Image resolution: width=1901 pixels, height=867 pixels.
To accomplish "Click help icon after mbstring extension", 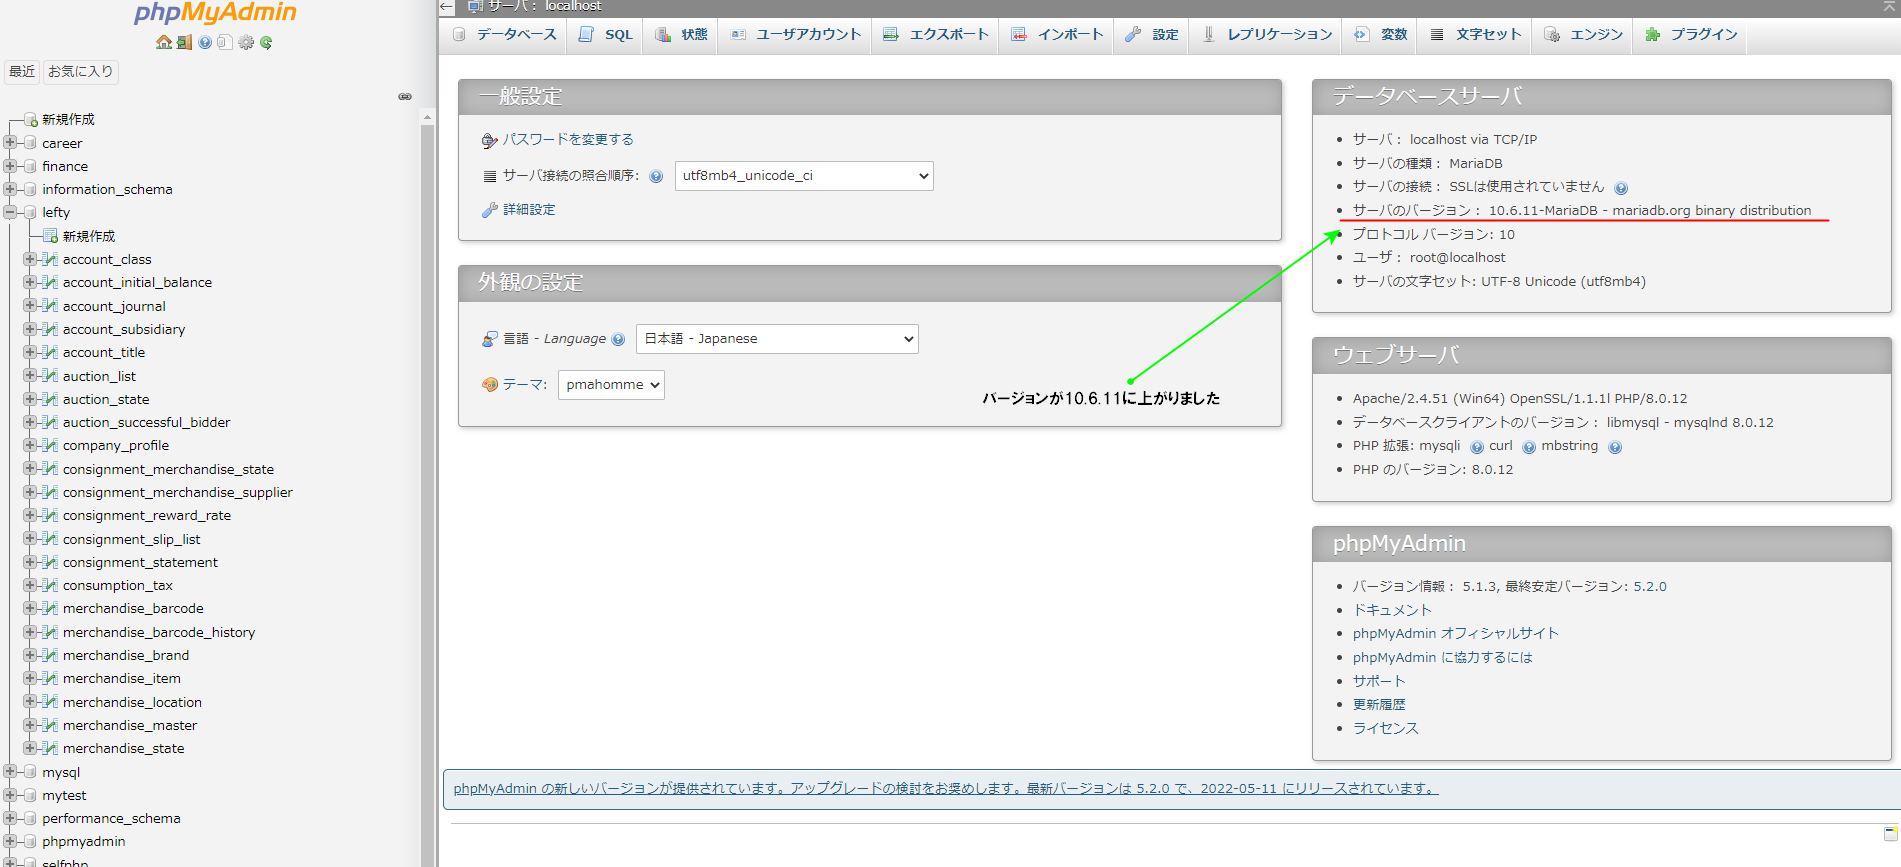I will [1615, 447].
